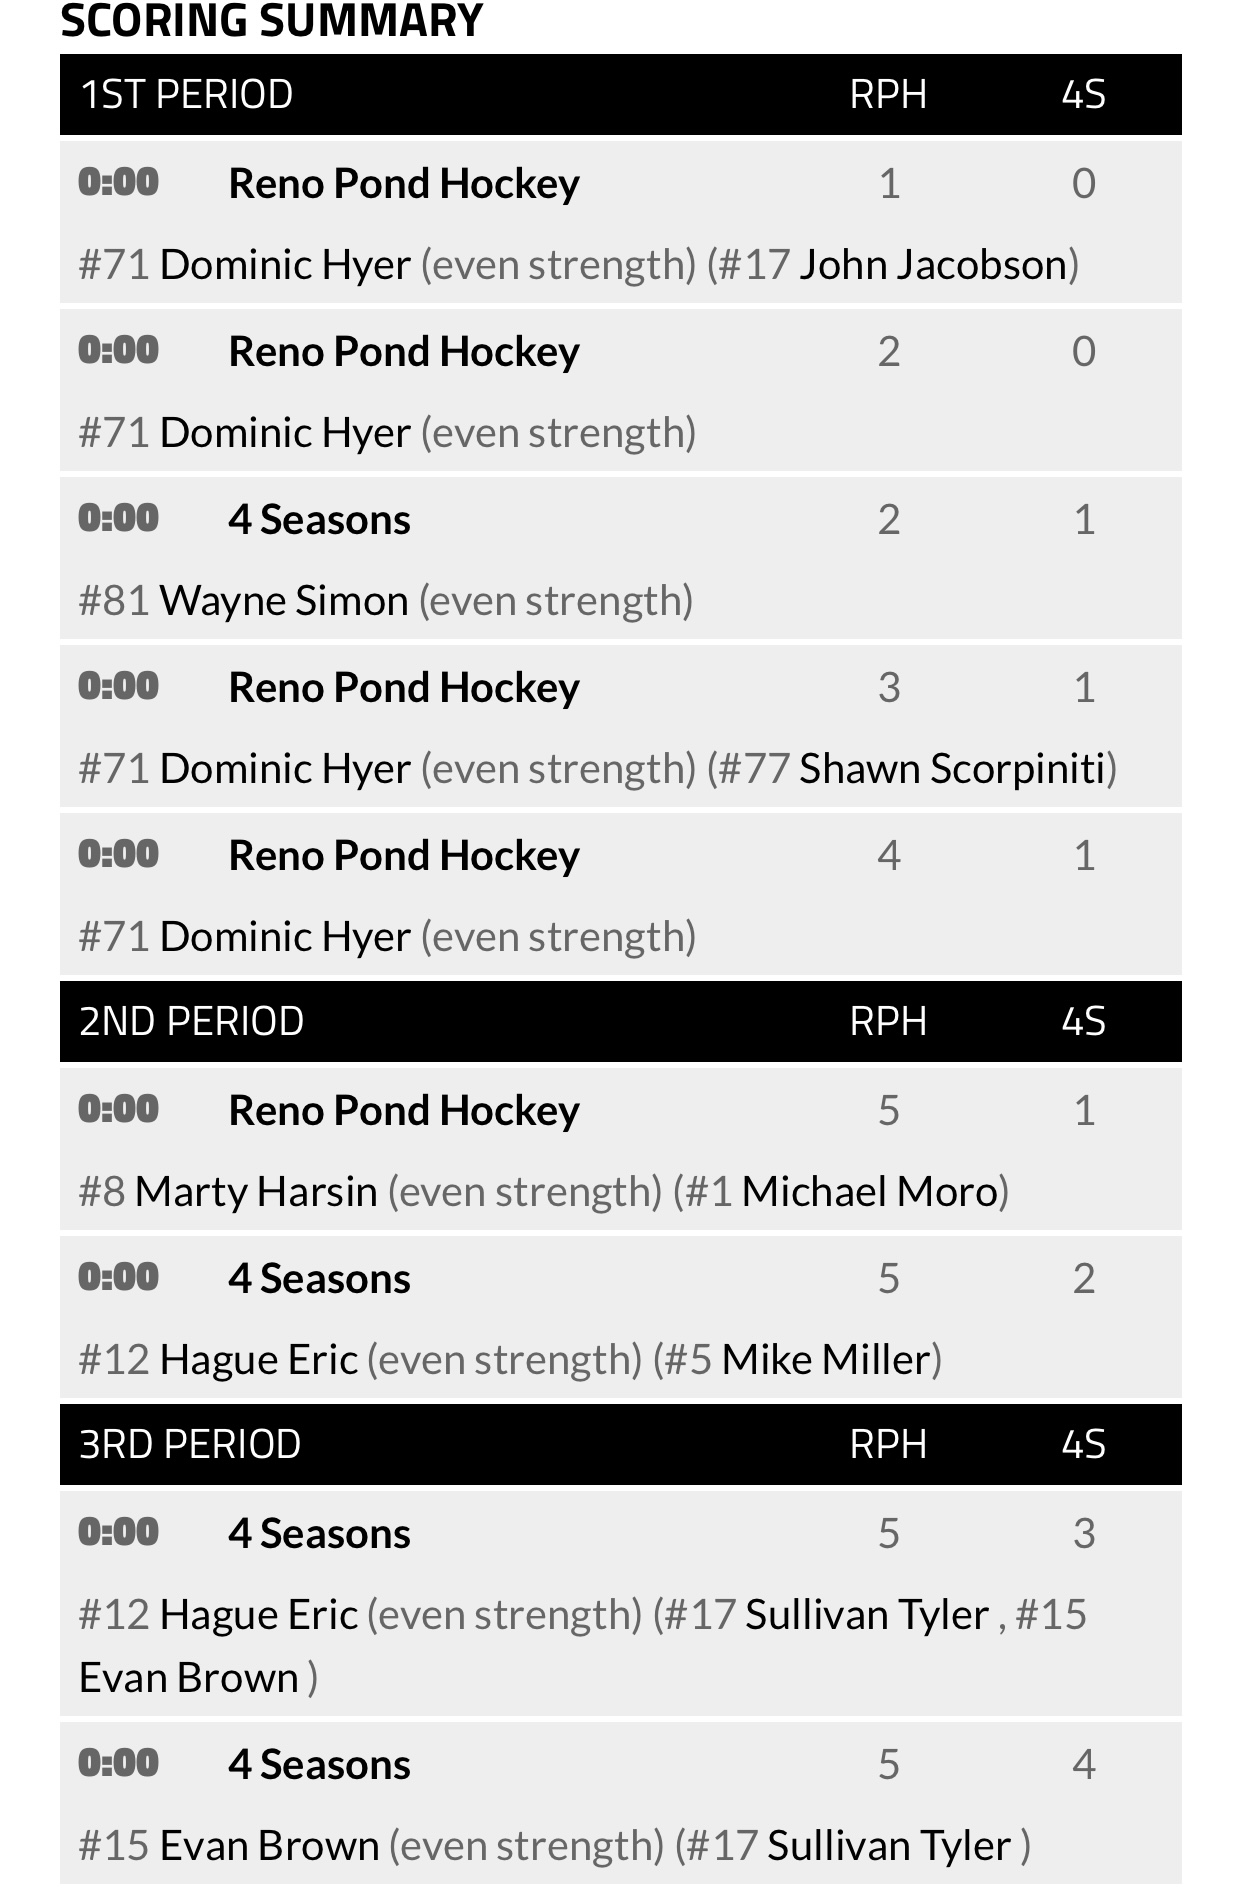Click goal scorer Evan Brown in final goal
The width and height of the screenshot is (1242, 1896).
click(x=269, y=1846)
